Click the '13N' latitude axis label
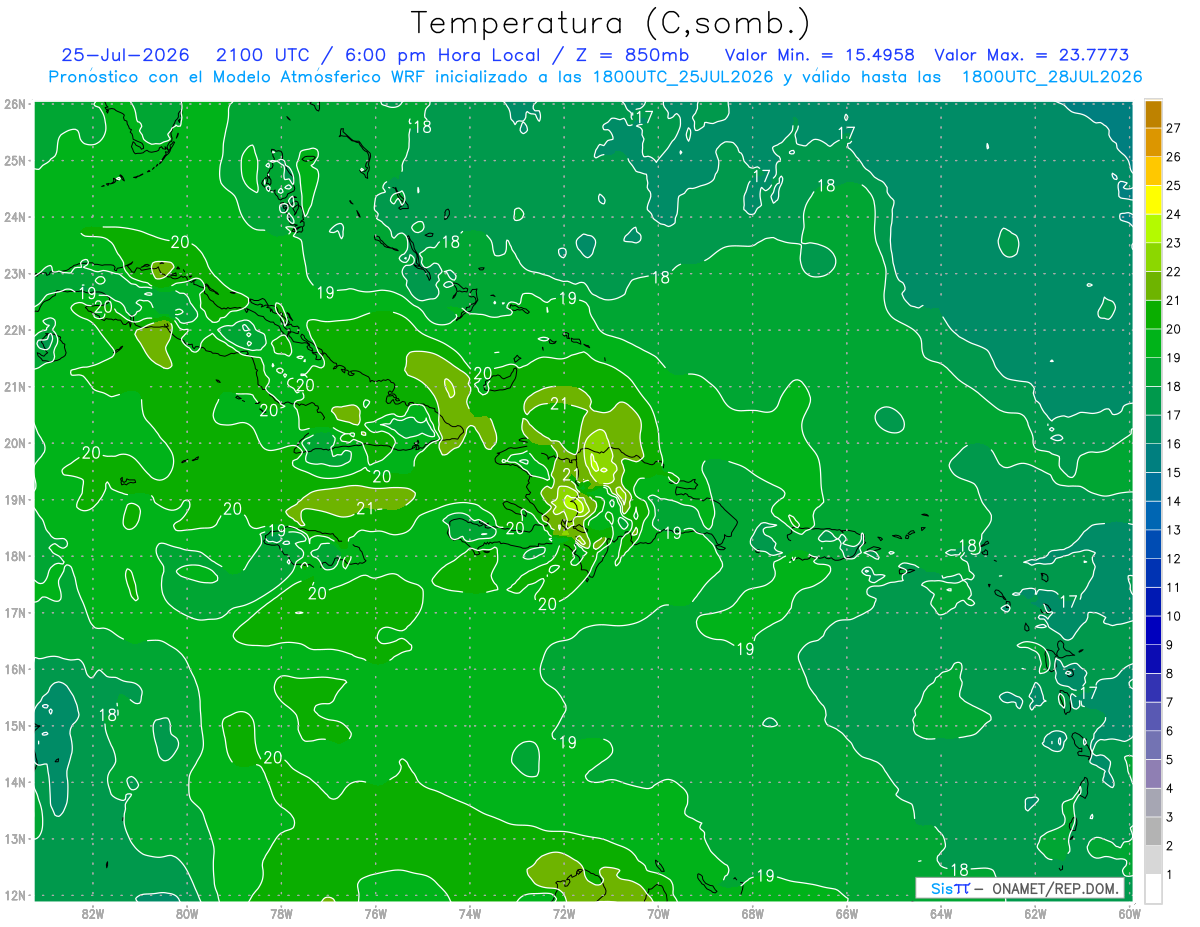 (x=14, y=838)
